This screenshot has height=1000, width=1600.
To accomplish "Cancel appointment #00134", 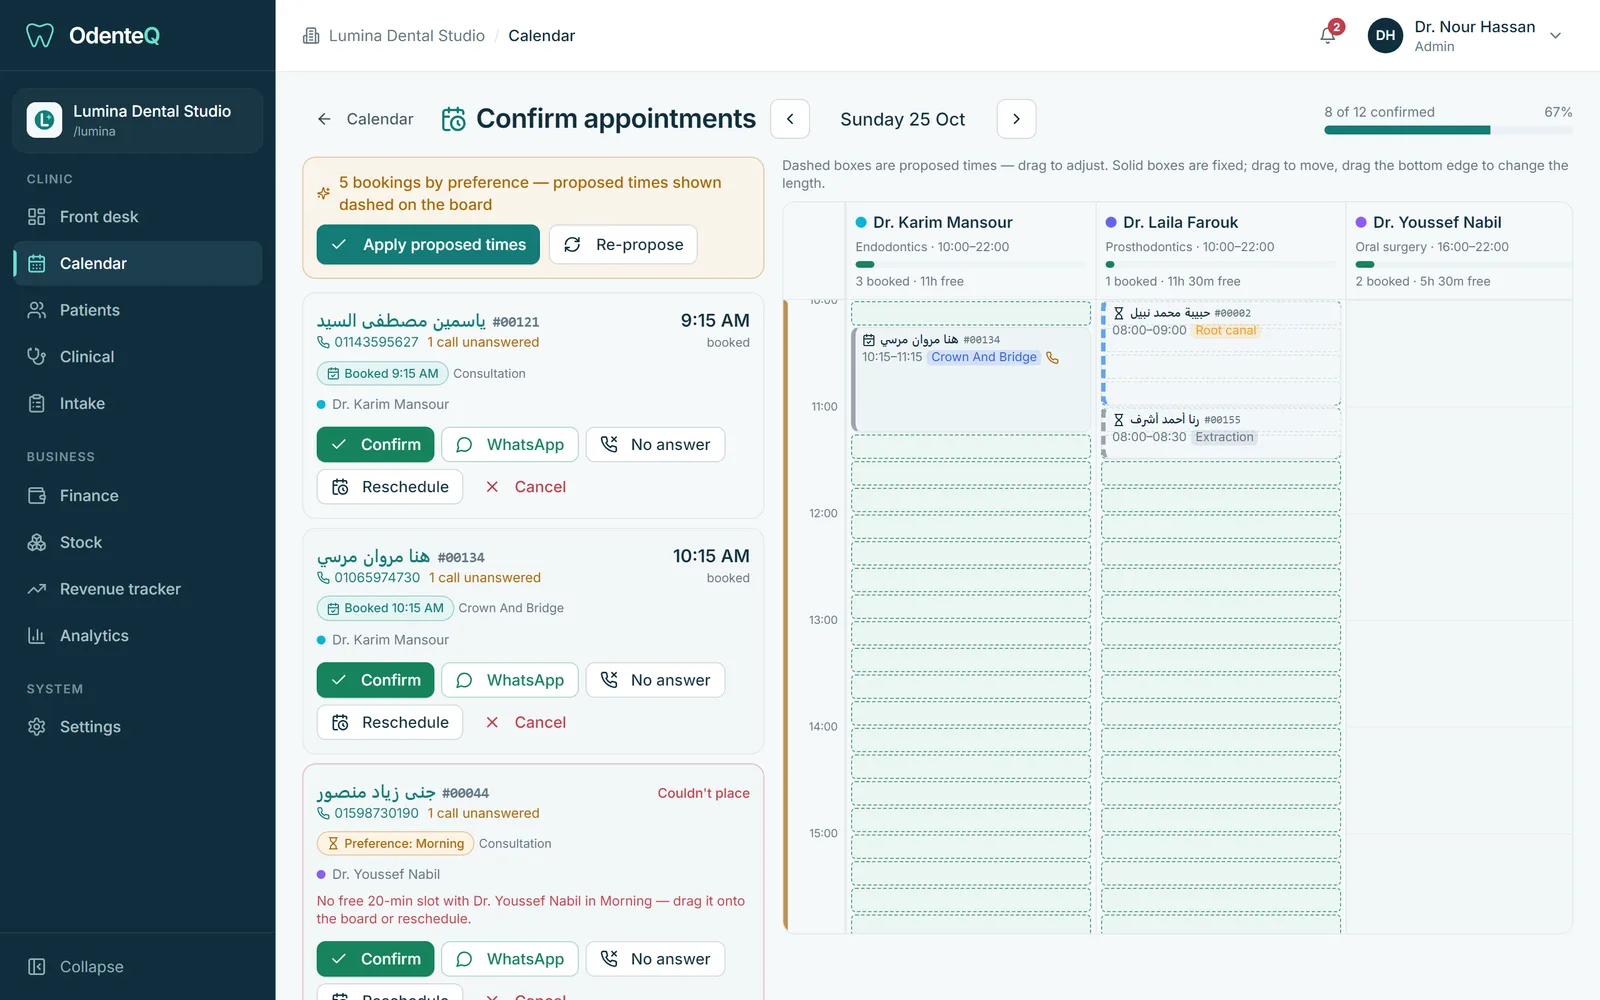I will [526, 722].
